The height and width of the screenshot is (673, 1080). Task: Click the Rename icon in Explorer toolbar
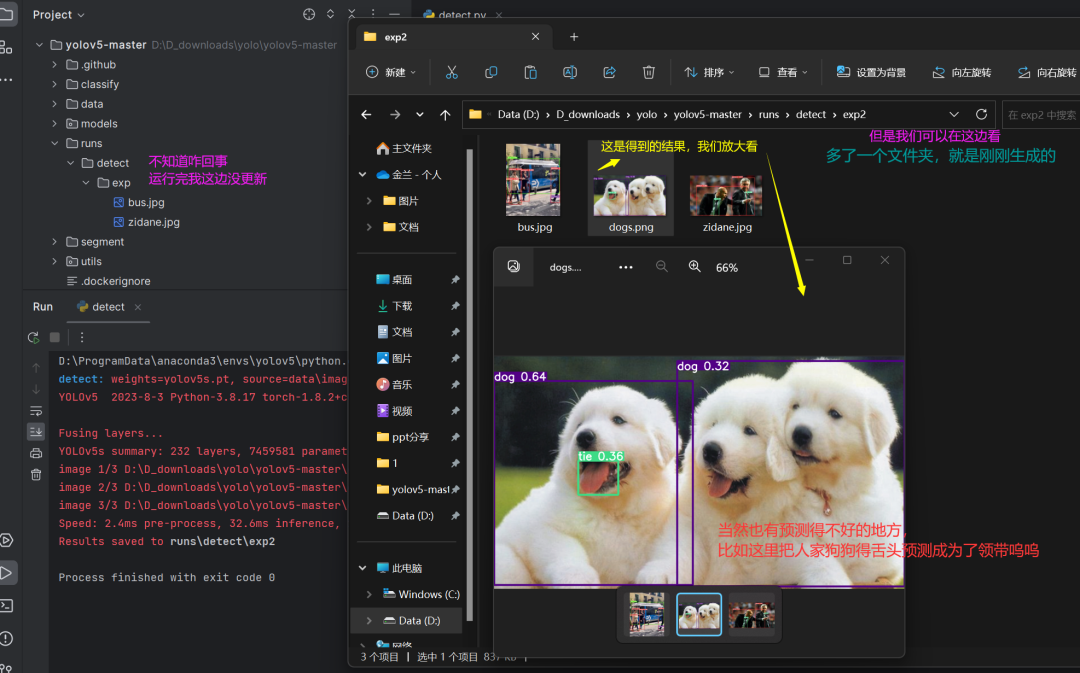coord(570,72)
